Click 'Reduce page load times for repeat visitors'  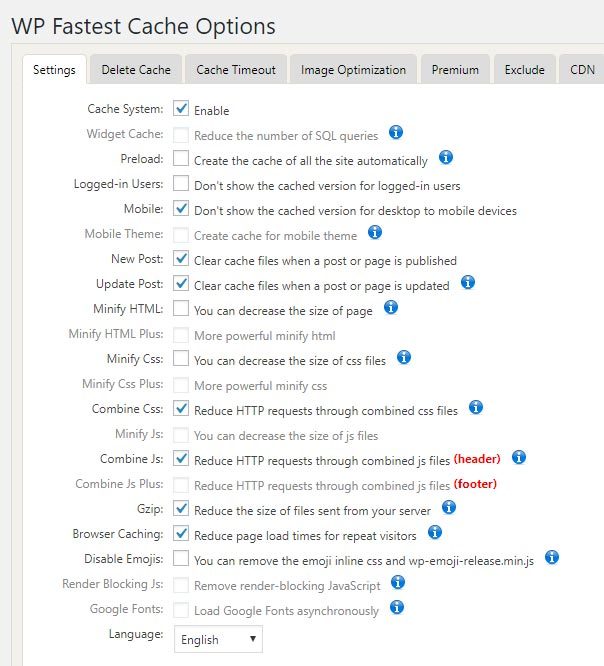pos(305,535)
